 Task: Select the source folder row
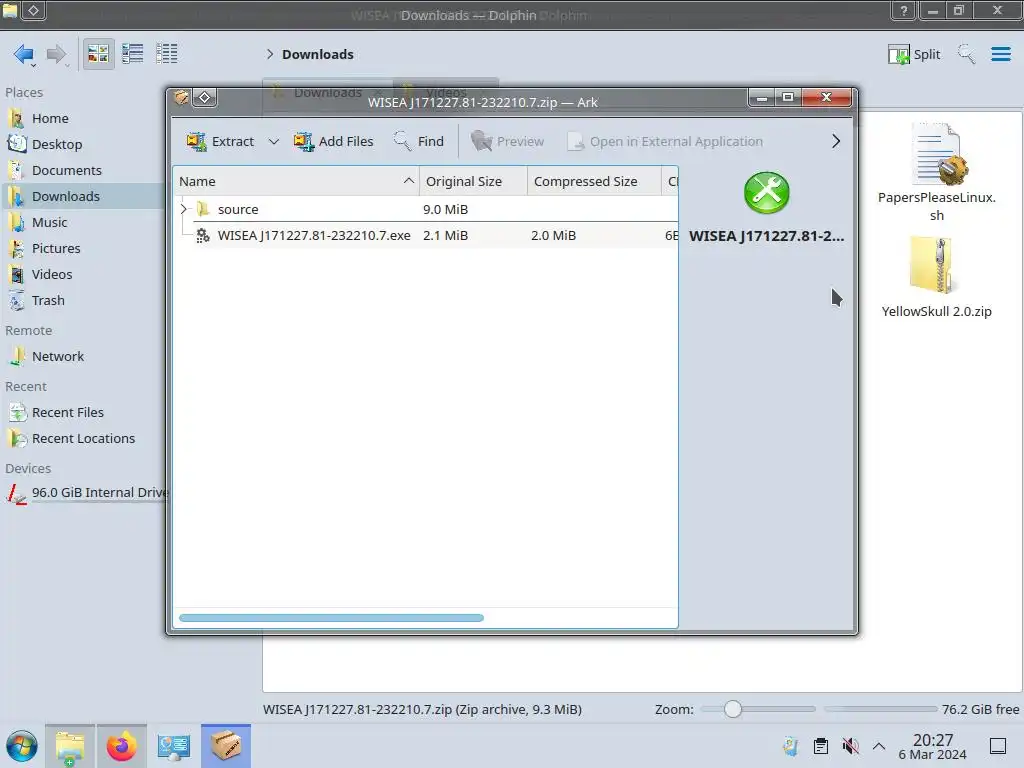click(x=425, y=209)
